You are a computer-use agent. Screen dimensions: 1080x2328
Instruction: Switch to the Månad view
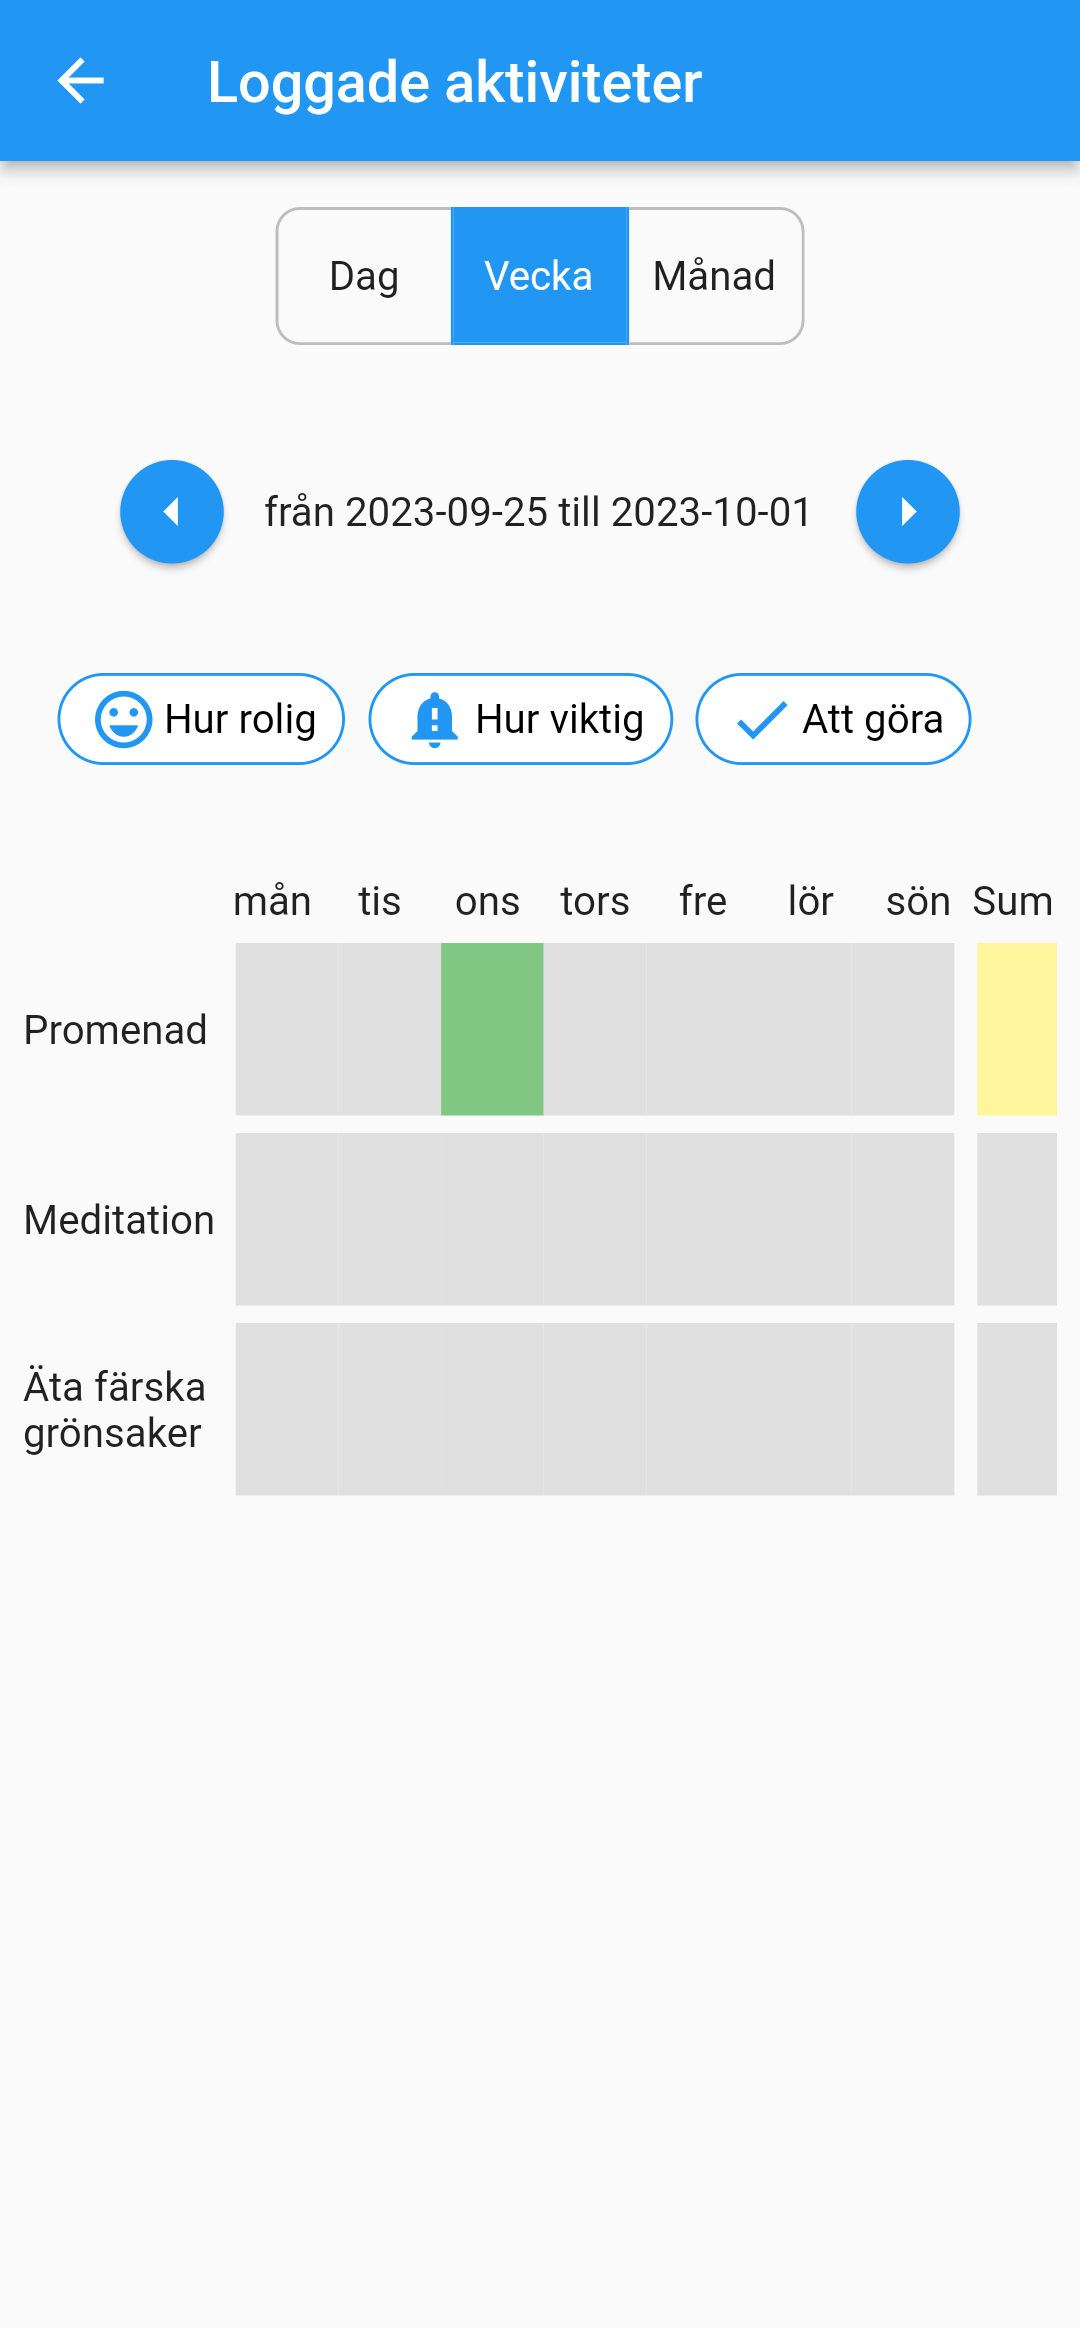click(x=714, y=276)
